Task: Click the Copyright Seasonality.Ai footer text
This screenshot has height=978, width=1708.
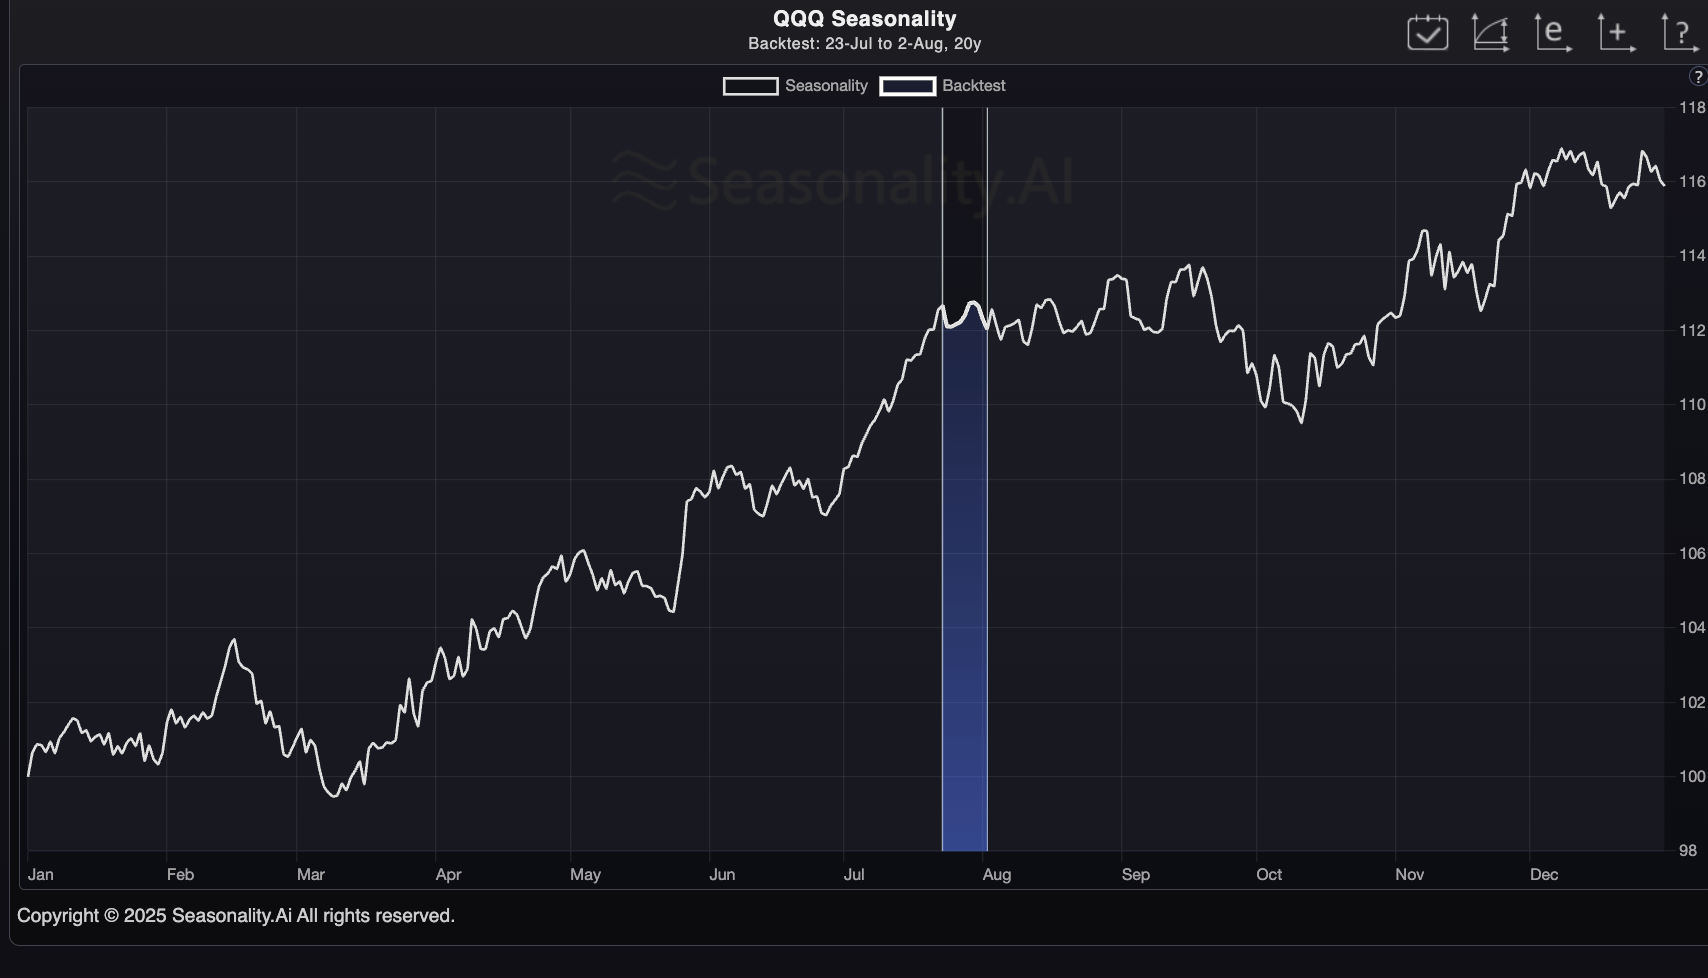Action: [x=236, y=916]
